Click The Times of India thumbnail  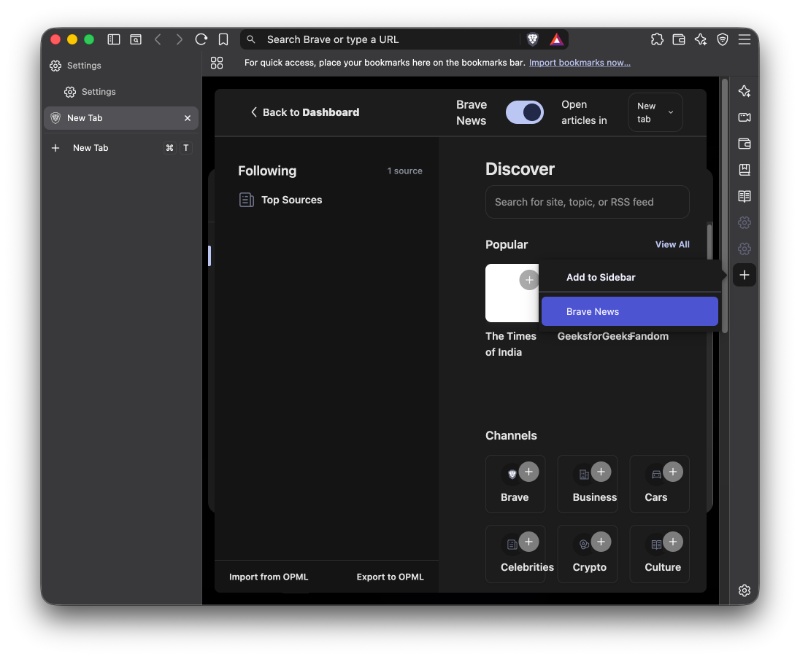(512, 293)
